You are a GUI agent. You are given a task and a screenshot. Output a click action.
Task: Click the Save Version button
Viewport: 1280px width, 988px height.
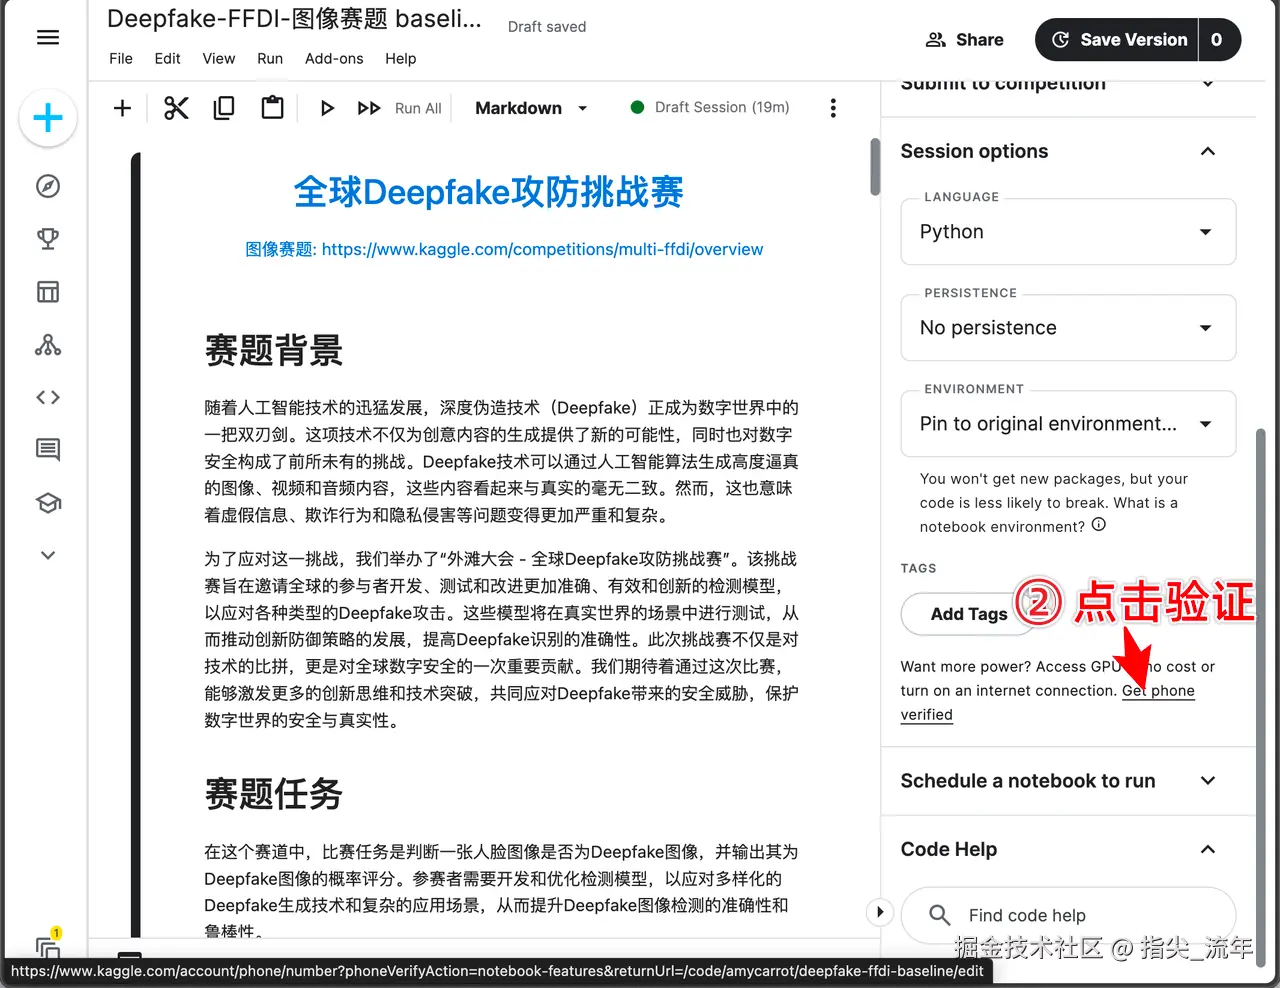(x=1117, y=40)
